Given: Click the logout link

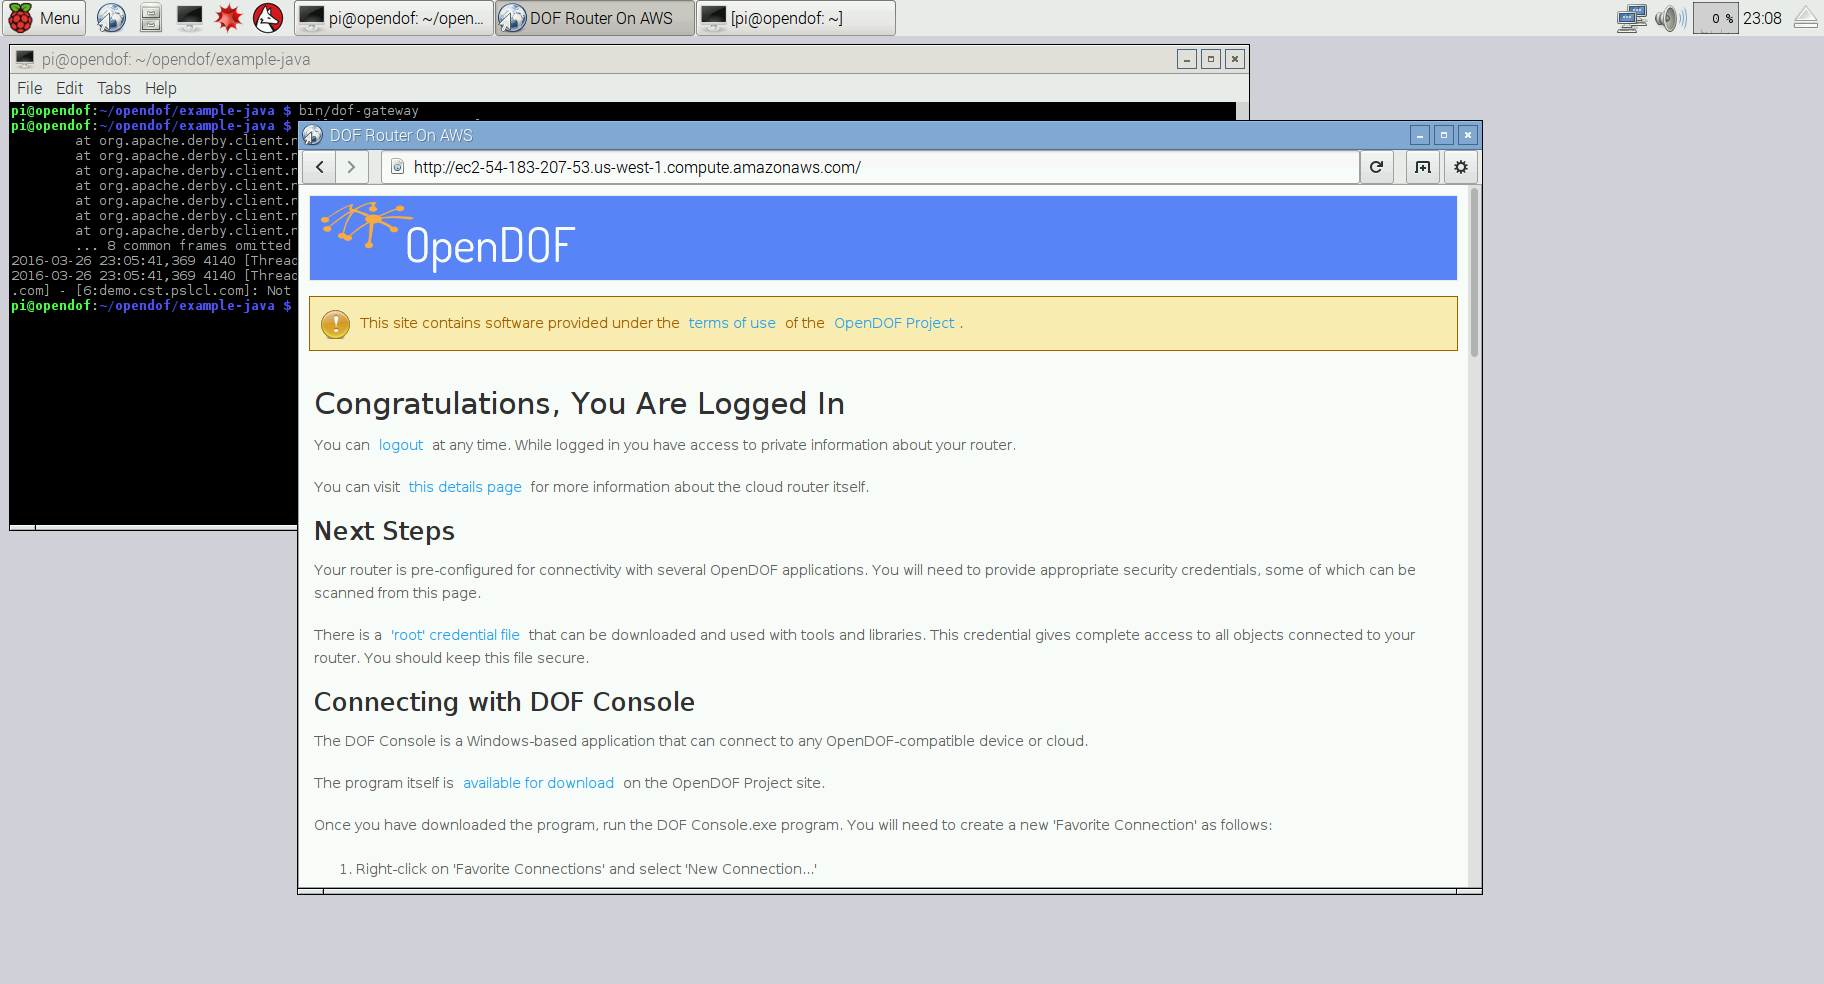Looking at the screenshot, I should click(x=401, y=445).
